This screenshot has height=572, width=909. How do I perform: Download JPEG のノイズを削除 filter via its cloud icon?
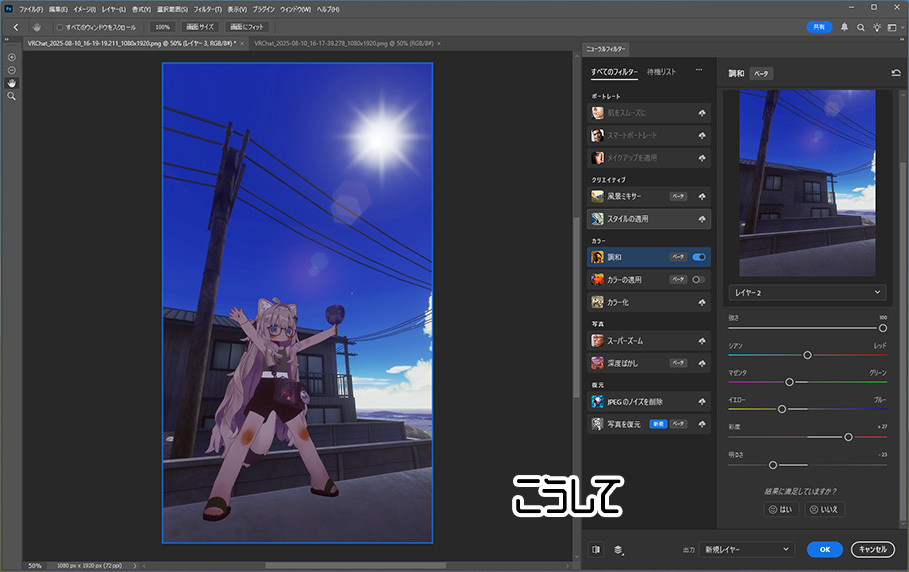point(701,402)
